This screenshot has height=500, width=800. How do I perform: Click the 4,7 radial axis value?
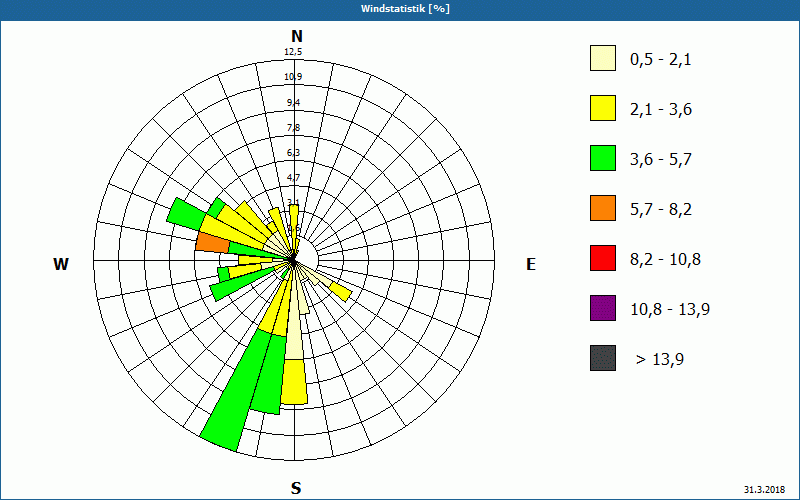(293, 178)
